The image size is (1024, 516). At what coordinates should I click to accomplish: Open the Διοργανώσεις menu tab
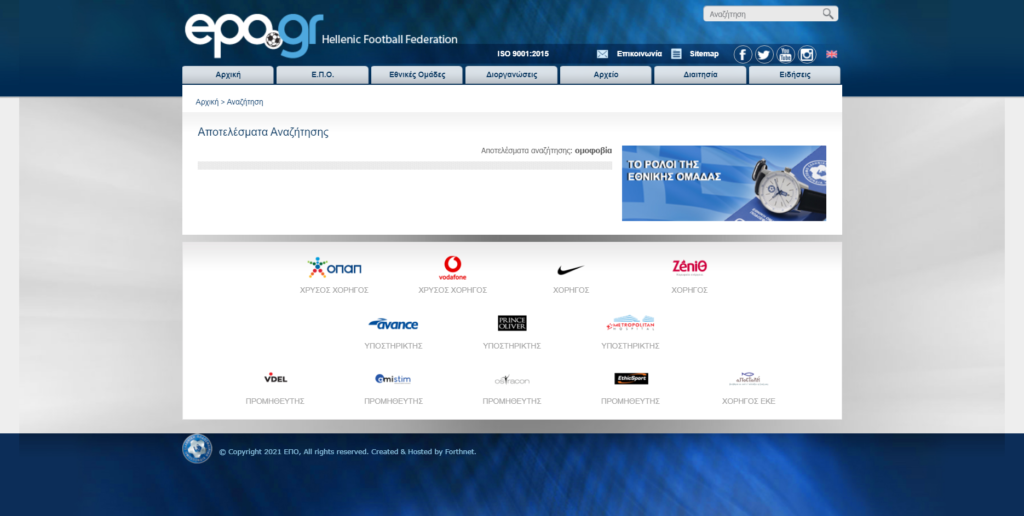click(x=511, y=75)
